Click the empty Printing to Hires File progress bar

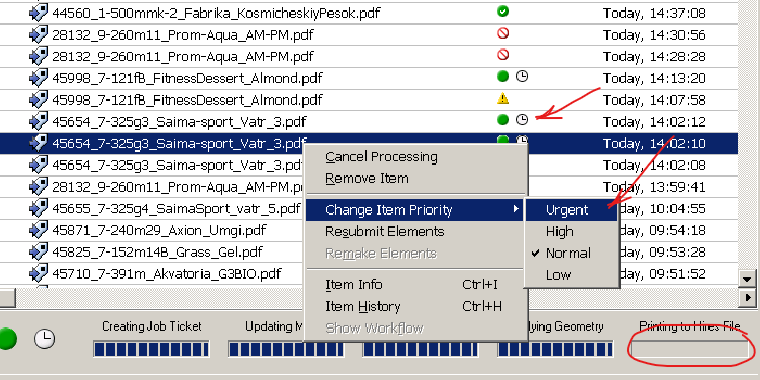click(690, 349)
